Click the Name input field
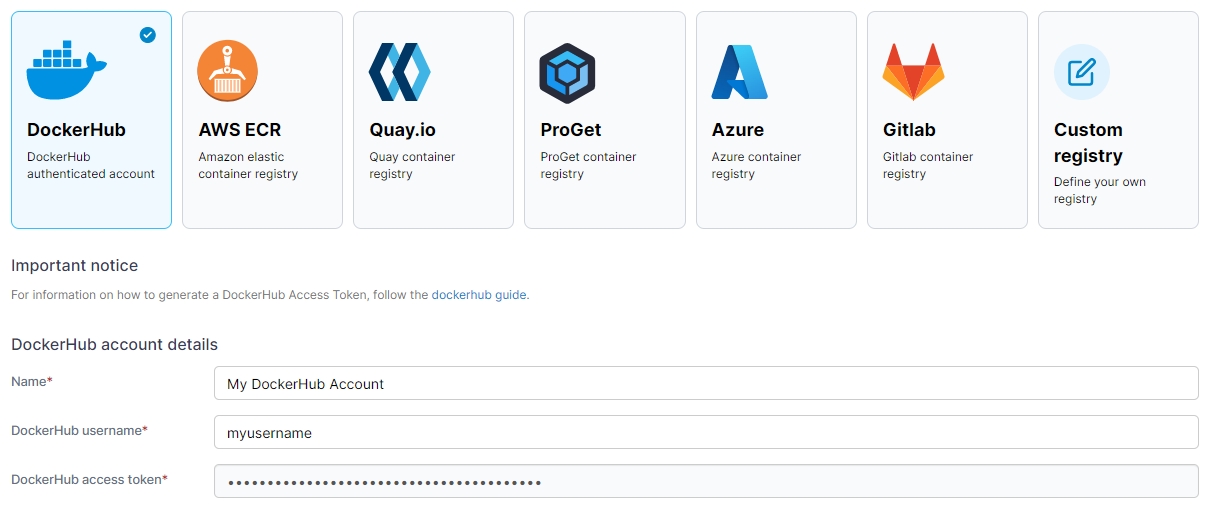1208x513 pixels. (705, 383)
